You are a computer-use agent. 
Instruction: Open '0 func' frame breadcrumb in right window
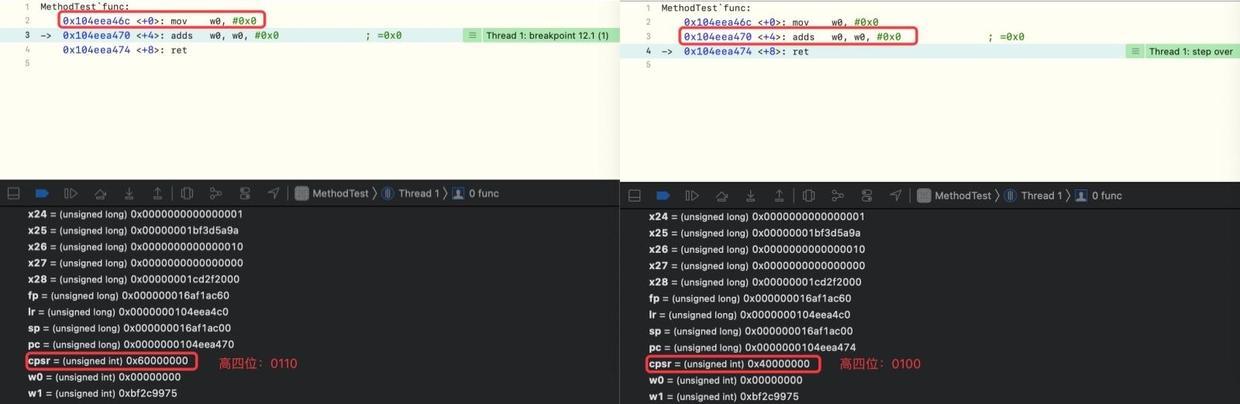pyautogui.click(x=1098, y=196)
